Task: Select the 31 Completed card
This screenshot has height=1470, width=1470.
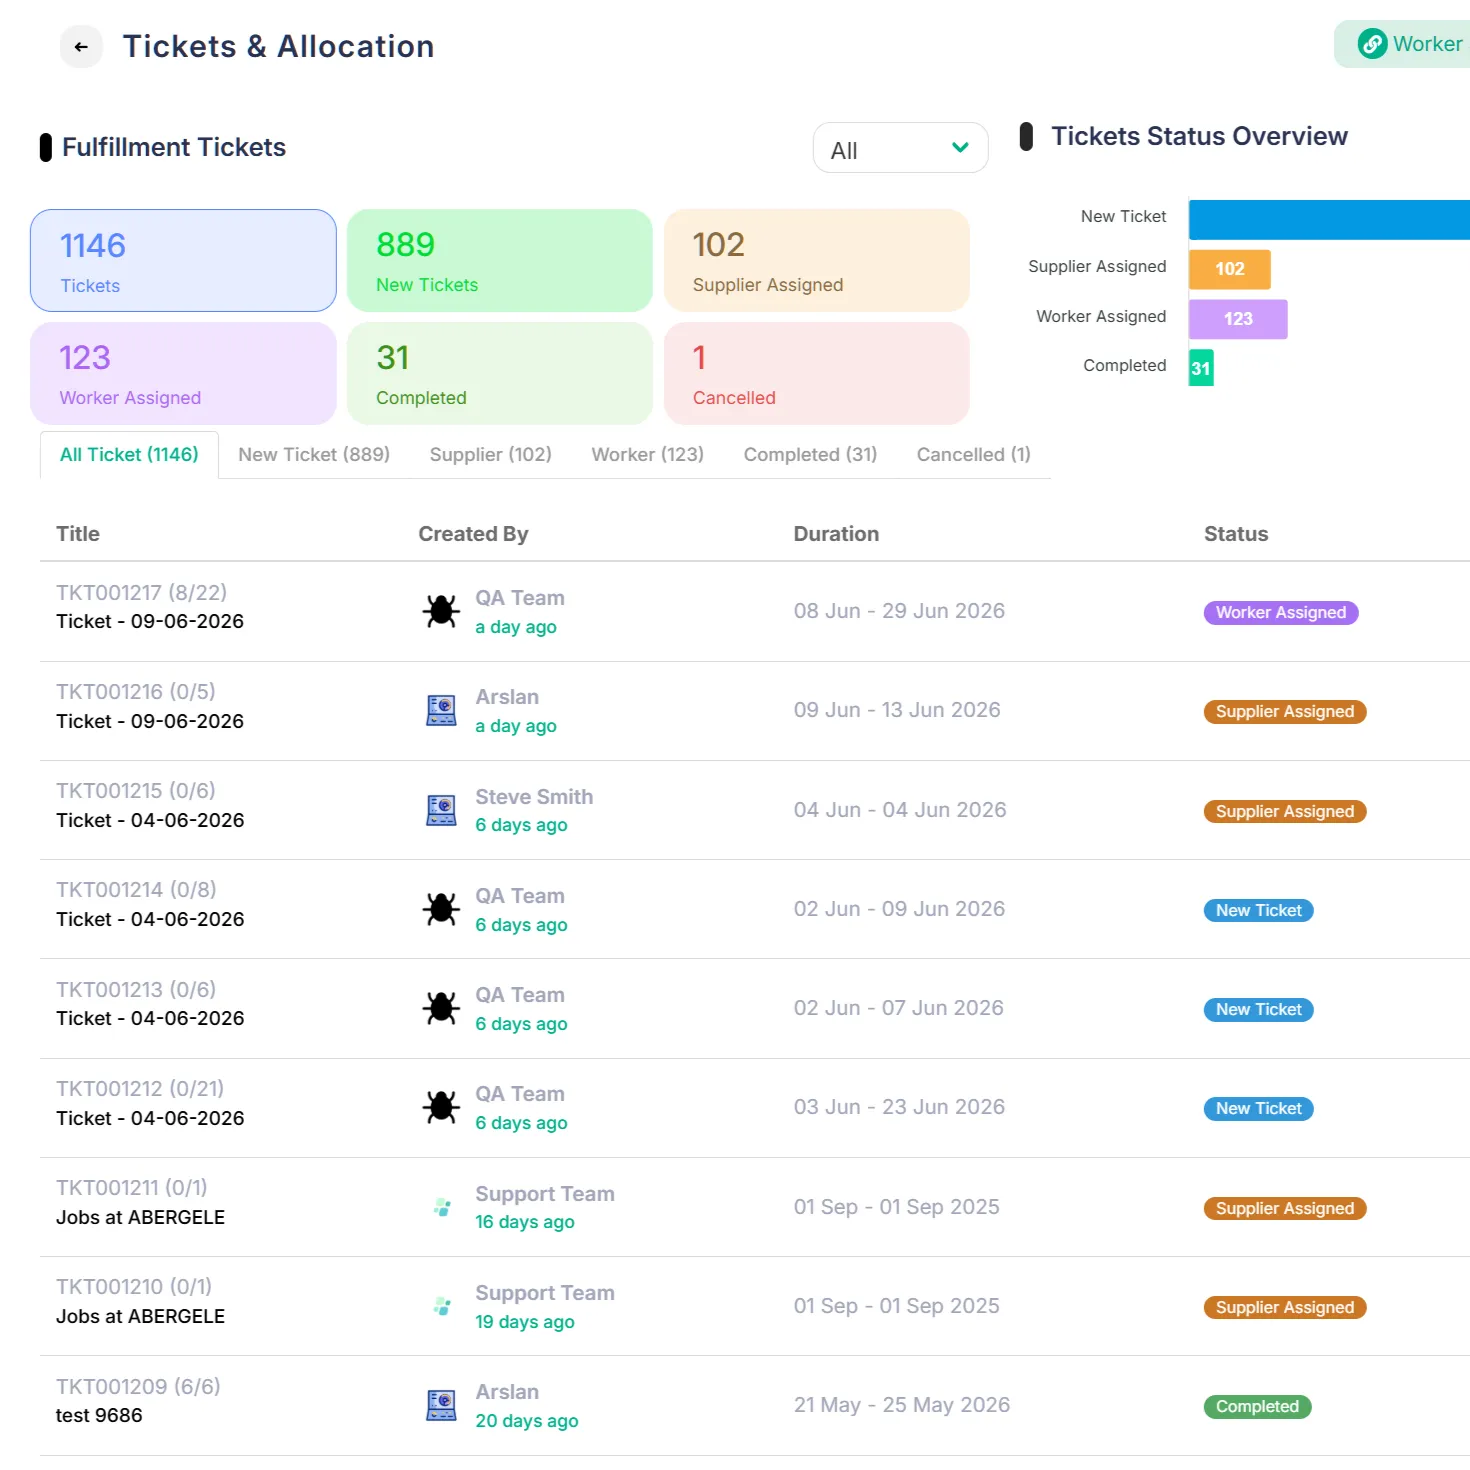Action: tap(500, 373)
